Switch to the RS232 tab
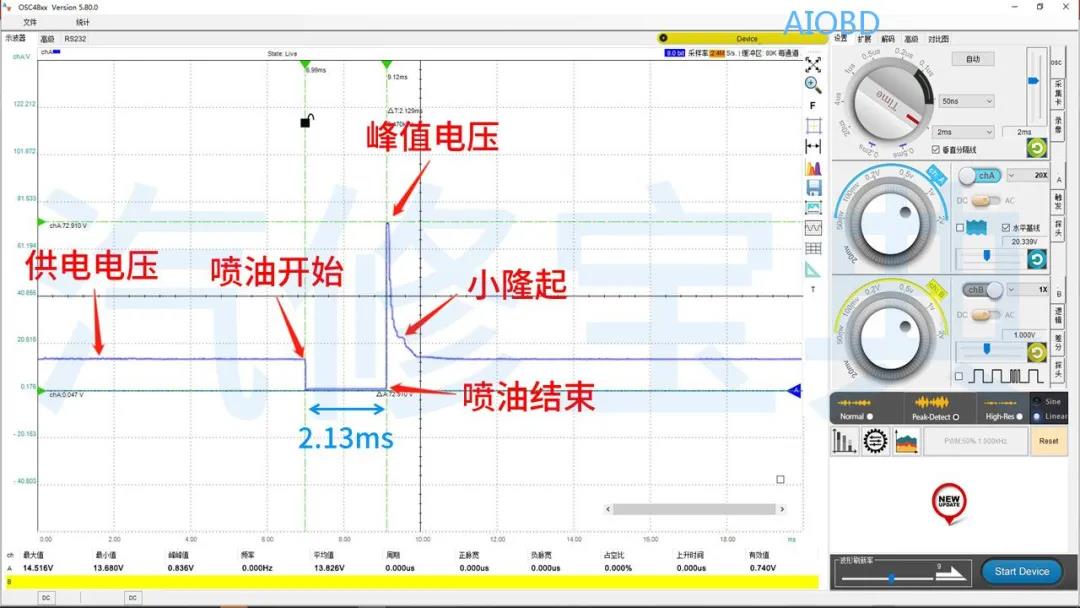 point(75,39)
